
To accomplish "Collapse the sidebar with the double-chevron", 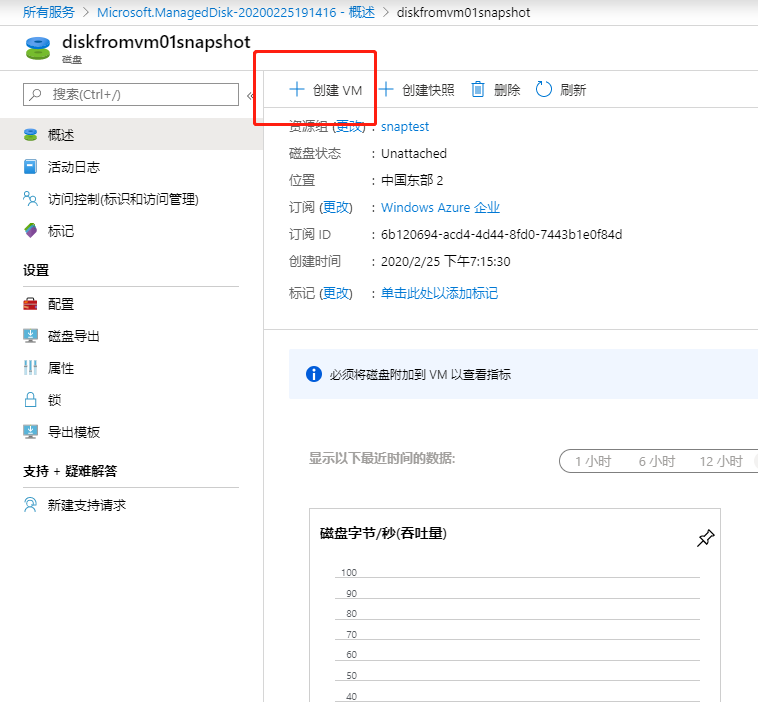I will 250,96.
